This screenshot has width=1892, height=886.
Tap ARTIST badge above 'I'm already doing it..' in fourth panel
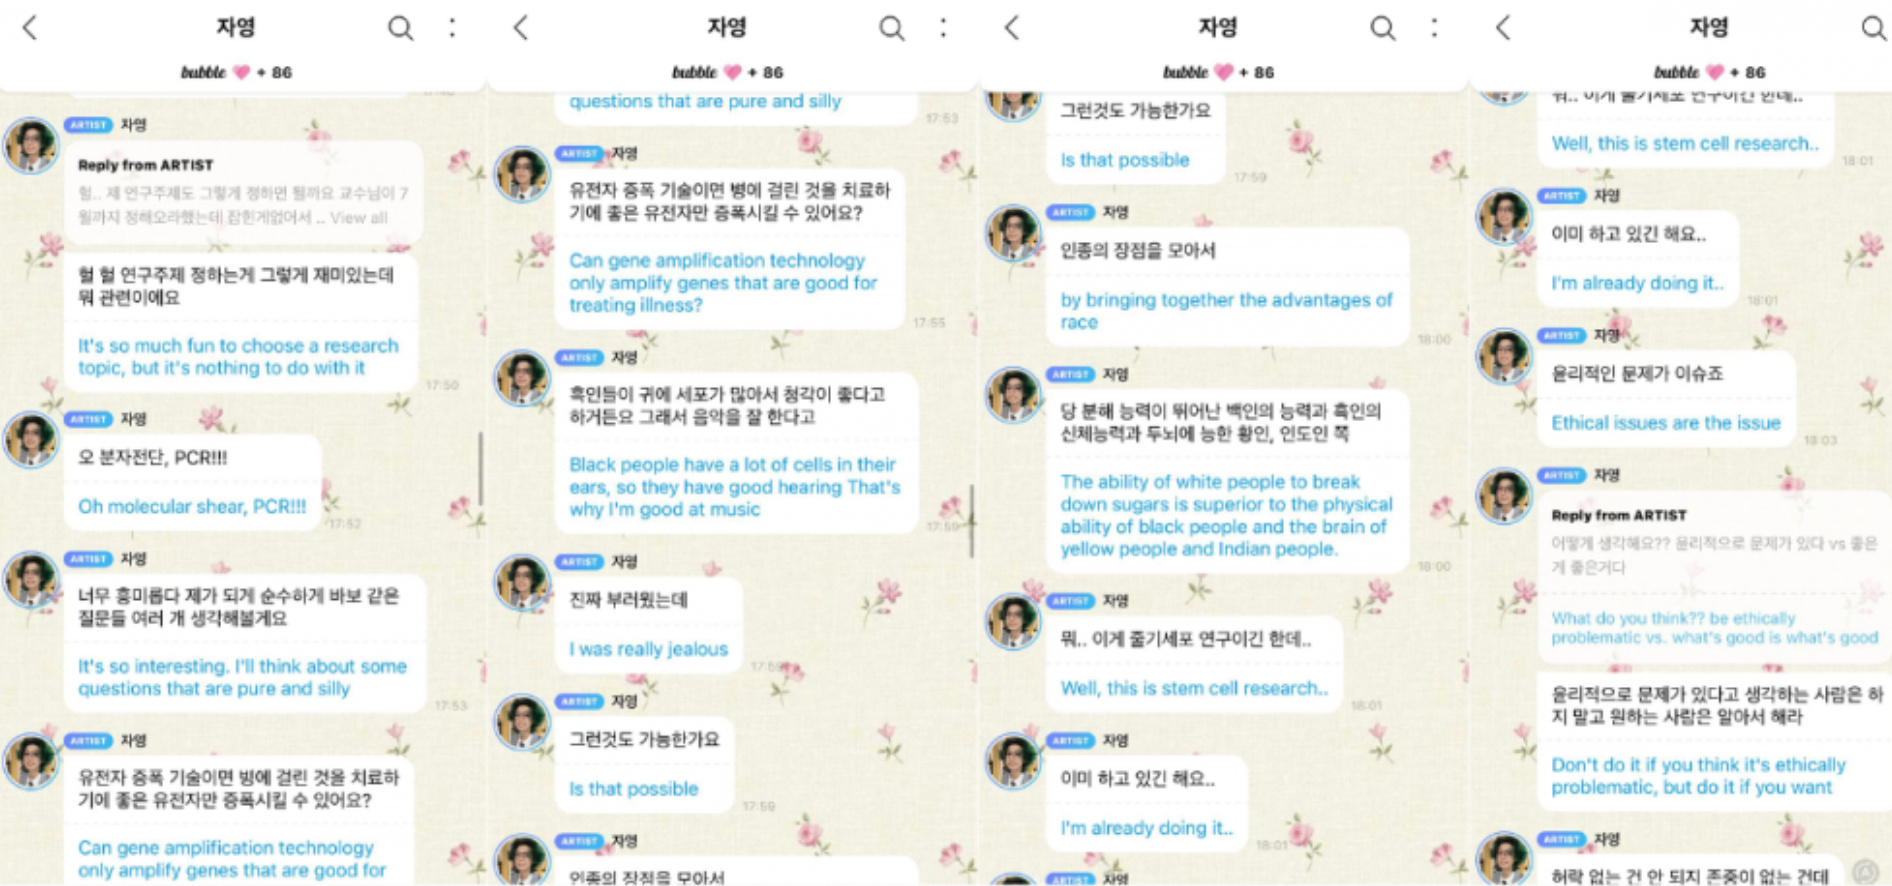[x=1560, y=195]
